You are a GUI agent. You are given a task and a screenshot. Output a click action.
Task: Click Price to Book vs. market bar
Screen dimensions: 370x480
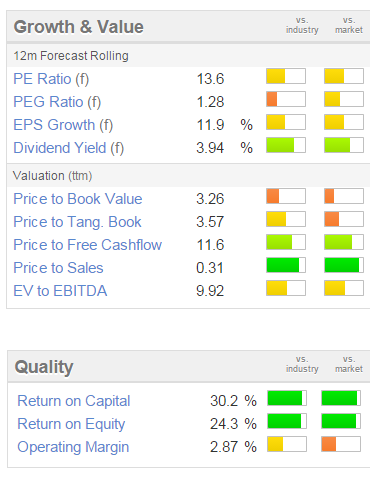click(344, 196)
